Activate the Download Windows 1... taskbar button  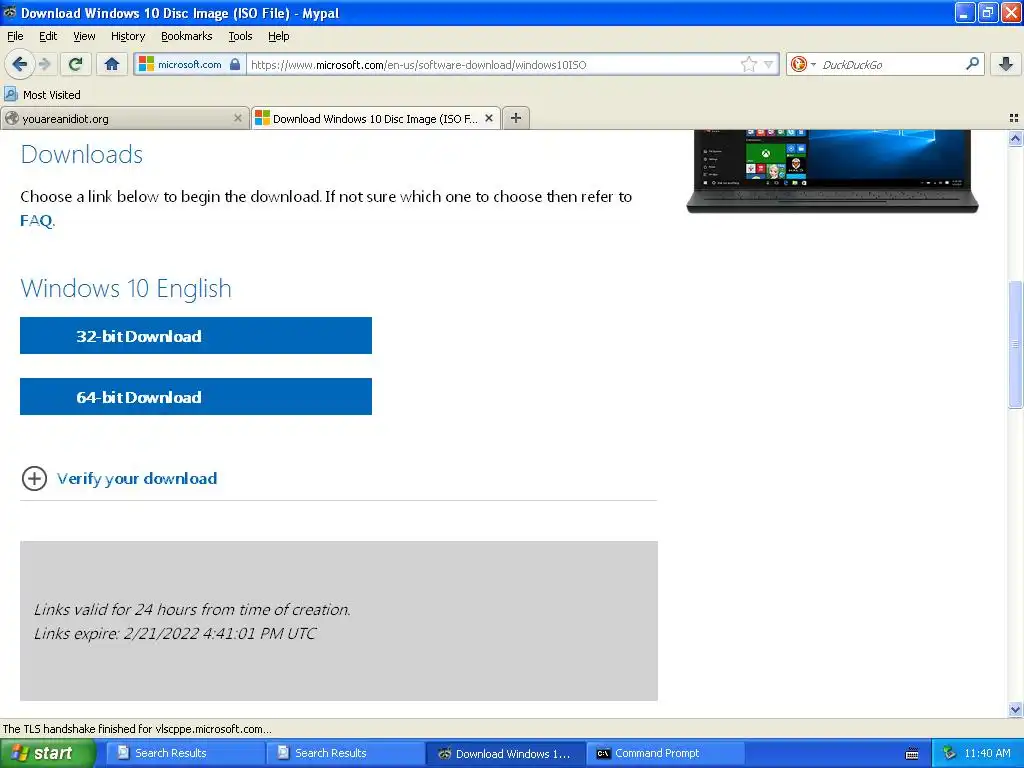click(505, 754)
